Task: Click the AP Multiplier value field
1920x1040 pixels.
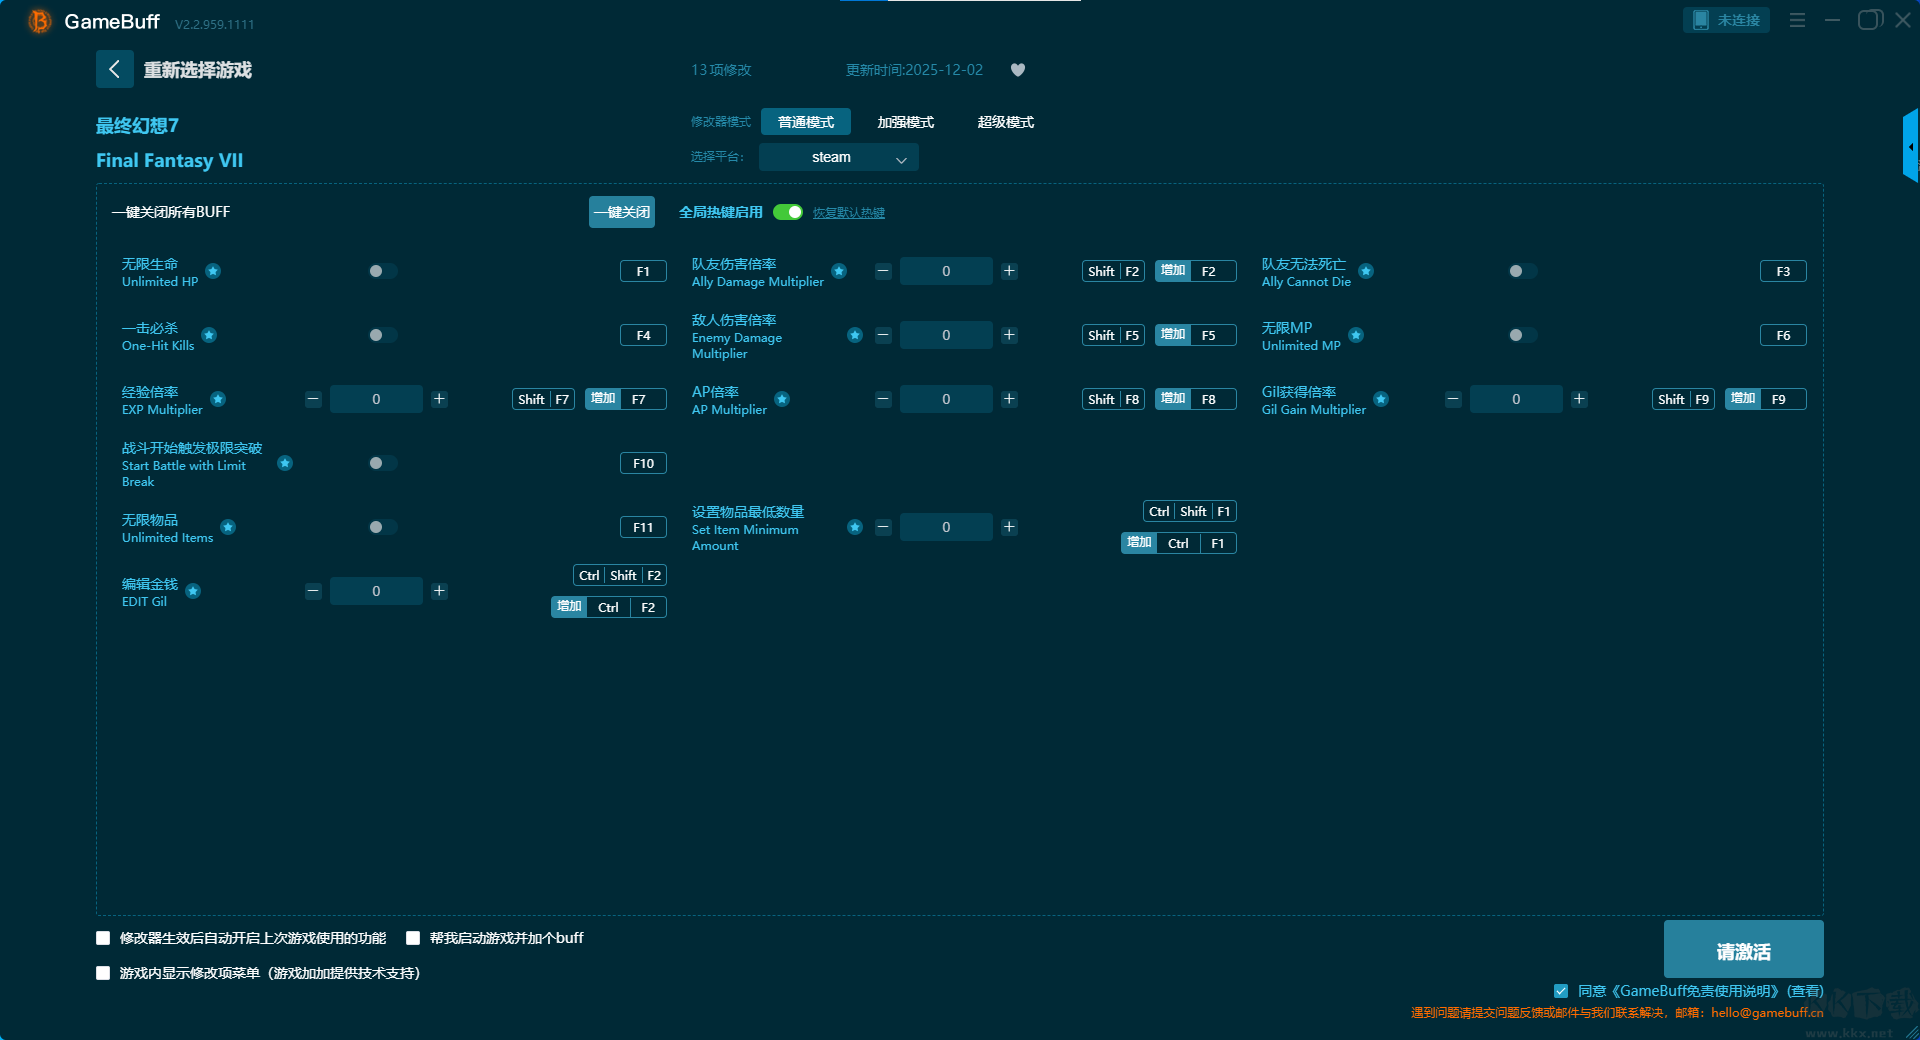Action: pos(946,399)
